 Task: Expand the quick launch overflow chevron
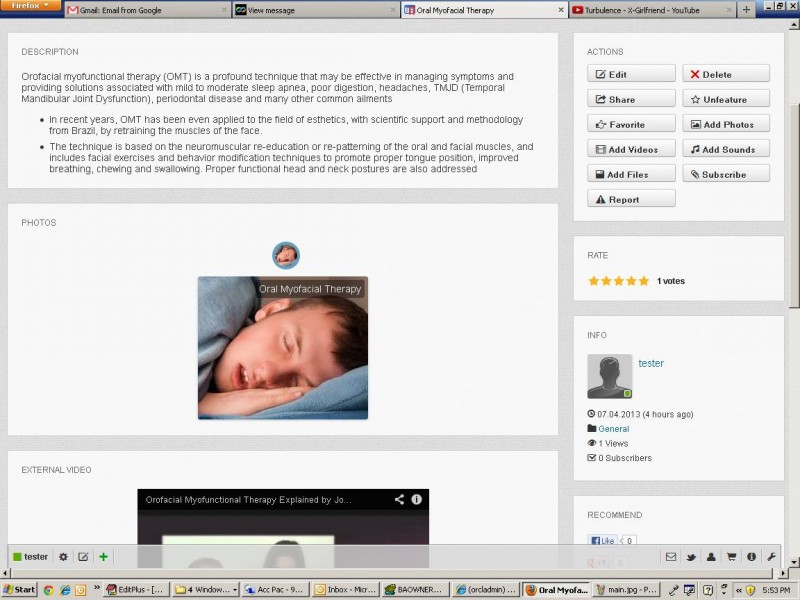(x=96, y=588)
